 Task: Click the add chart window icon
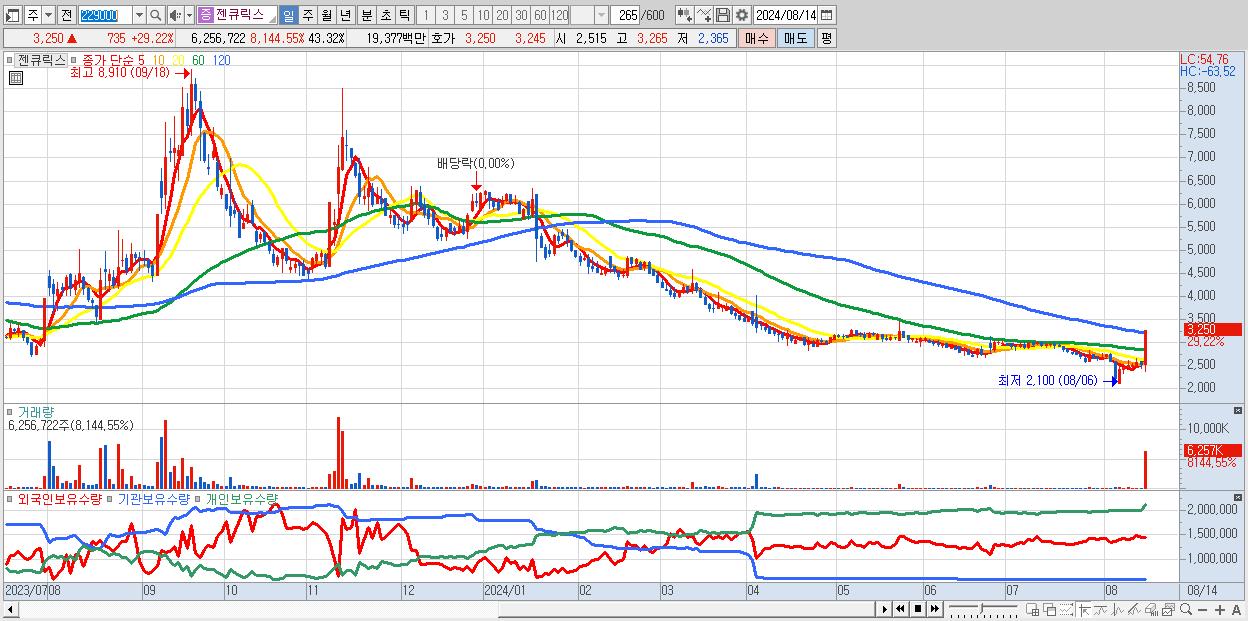1033,610
